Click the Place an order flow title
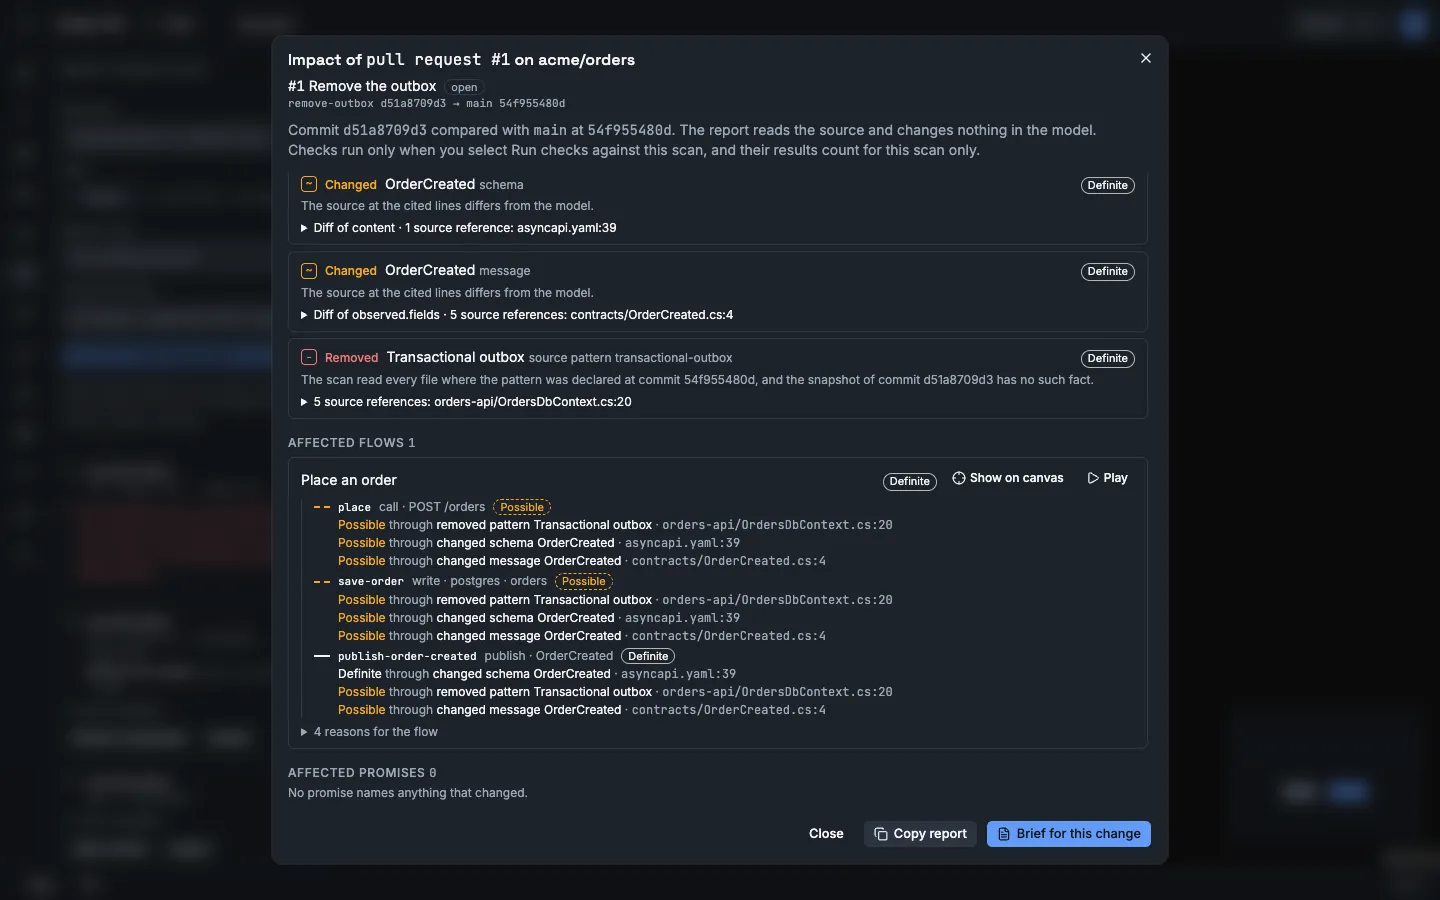1440x900 pixels. tap(349, 480)
